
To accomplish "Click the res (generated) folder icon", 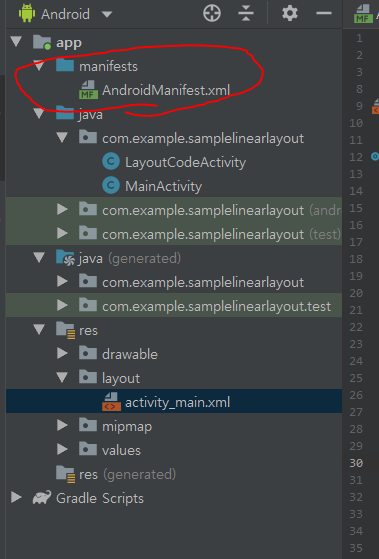I will [x=66, y=474].
